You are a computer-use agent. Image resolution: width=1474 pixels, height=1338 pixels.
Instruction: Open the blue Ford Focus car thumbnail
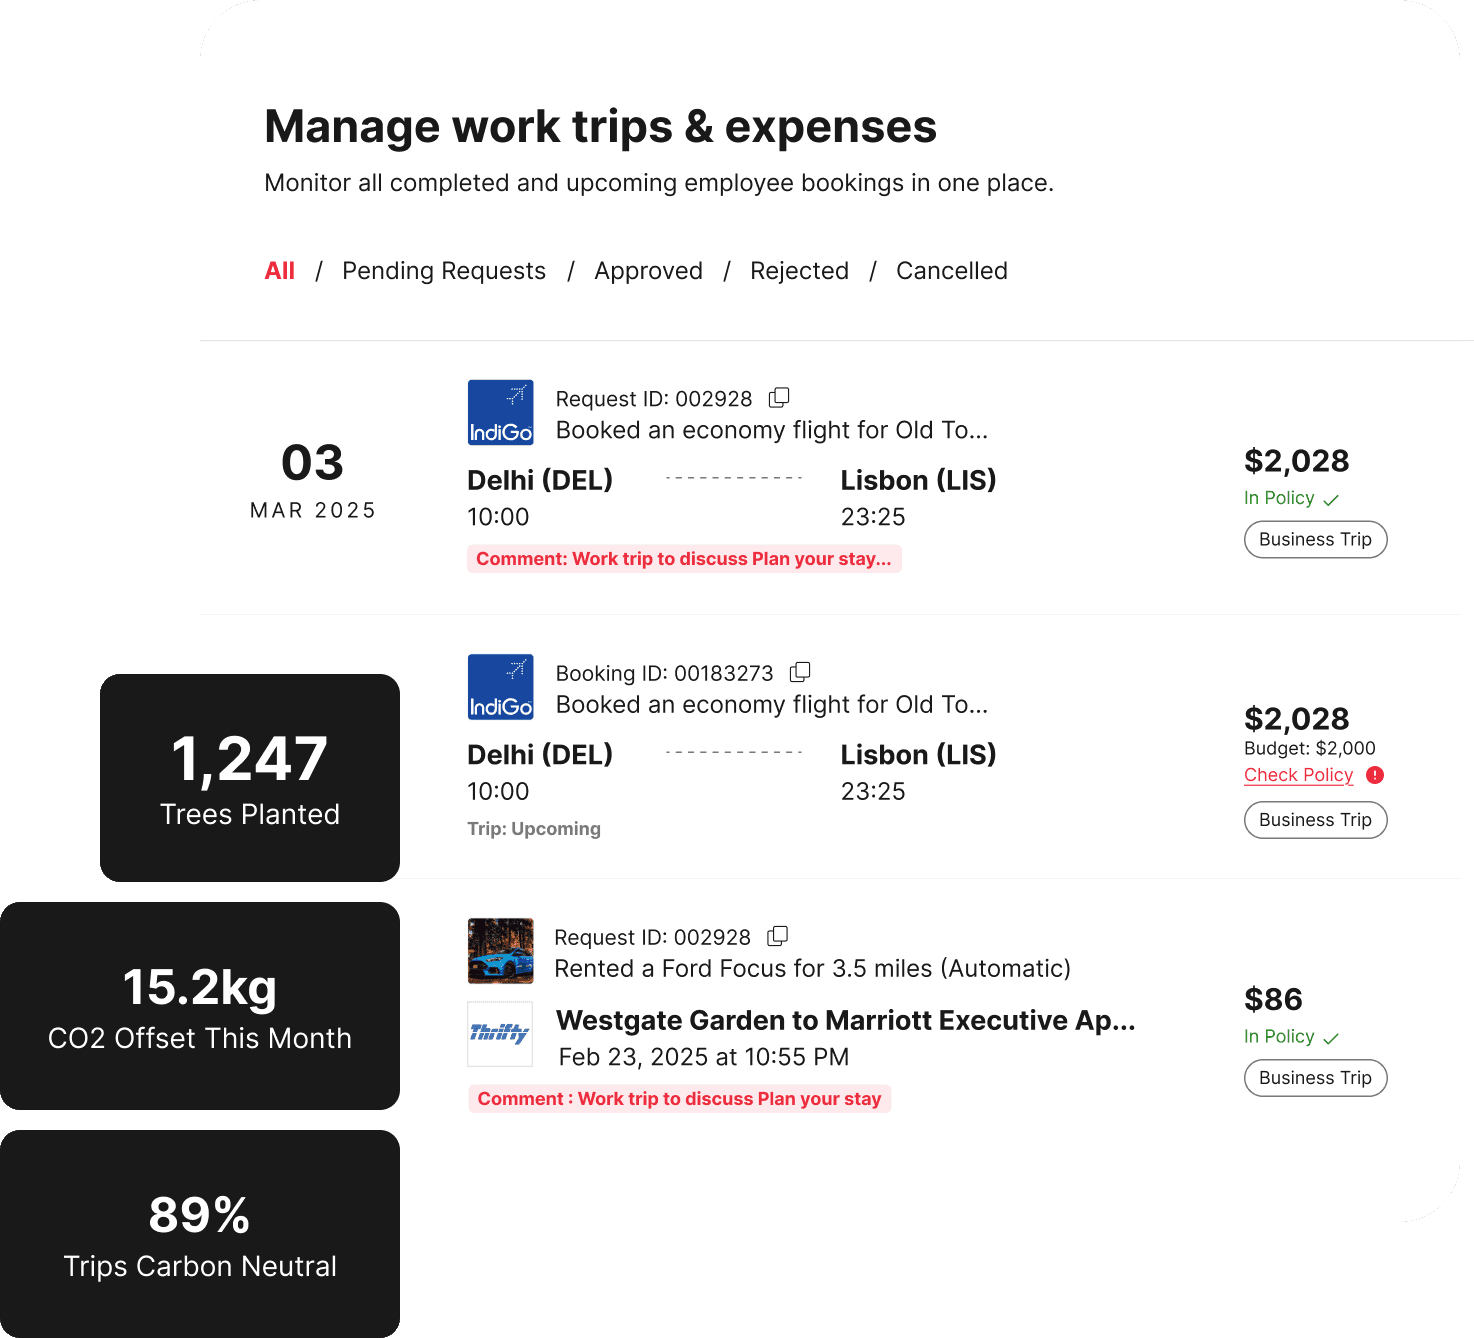click(500, 951)
